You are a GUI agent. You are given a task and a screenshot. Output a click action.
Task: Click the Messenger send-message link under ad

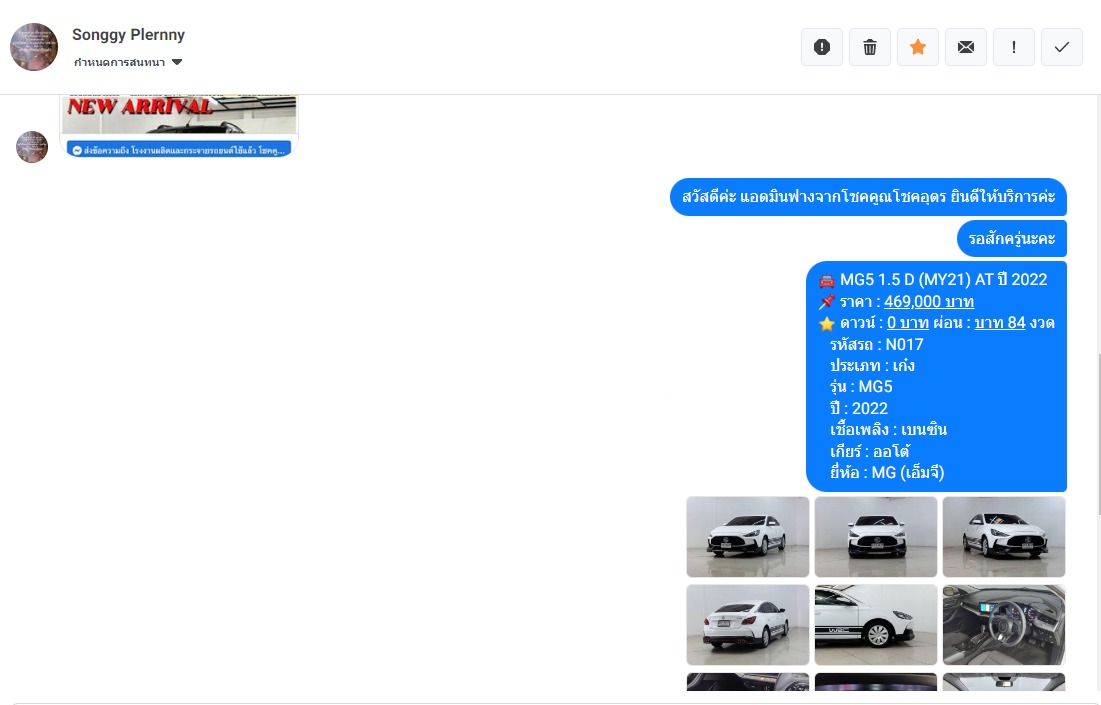click(179, 150)
